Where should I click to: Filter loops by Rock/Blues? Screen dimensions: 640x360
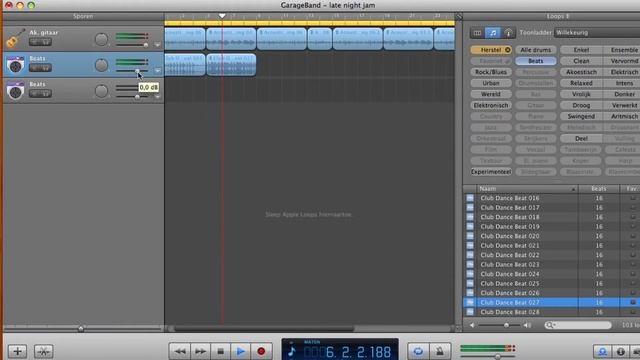pos(491,72)
